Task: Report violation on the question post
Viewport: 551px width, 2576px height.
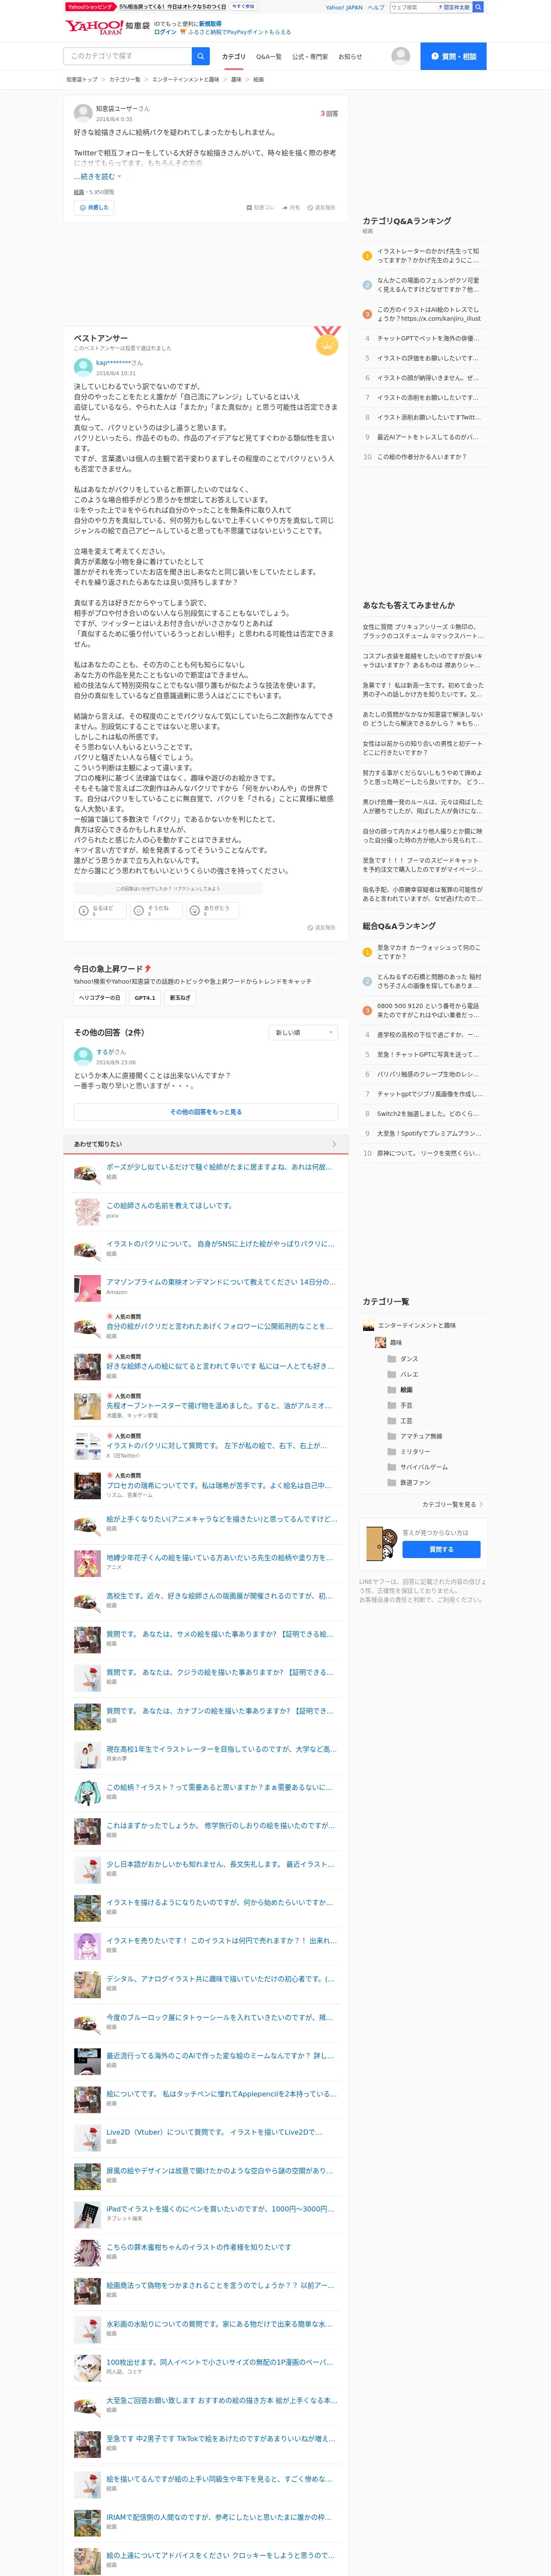Action: 321,208
